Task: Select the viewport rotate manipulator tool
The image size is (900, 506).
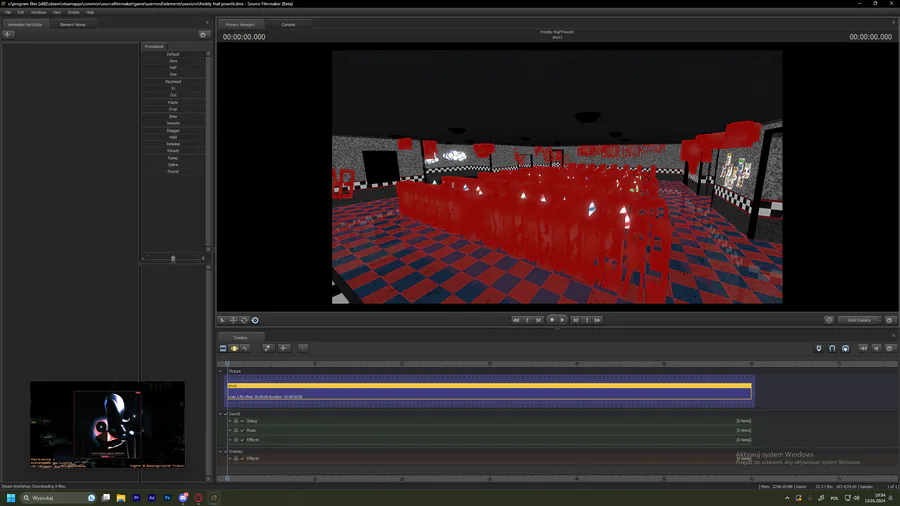Action: tap(244, 320)
